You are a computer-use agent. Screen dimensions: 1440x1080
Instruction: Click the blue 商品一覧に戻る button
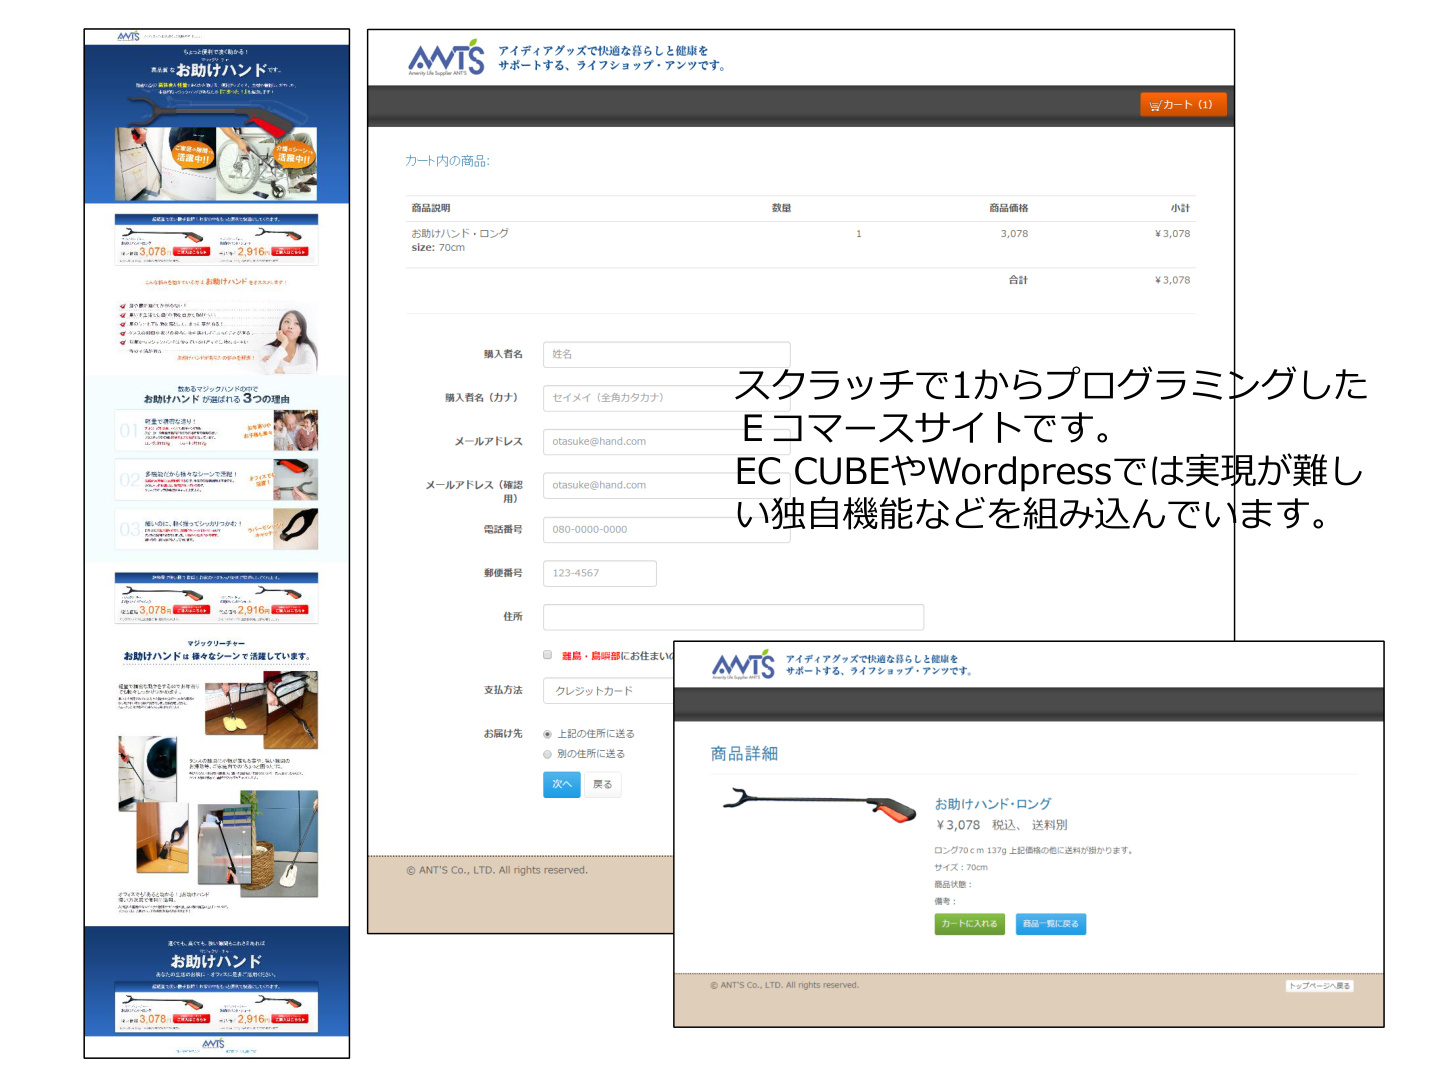pyautogui.click(x=1051, y=924)
